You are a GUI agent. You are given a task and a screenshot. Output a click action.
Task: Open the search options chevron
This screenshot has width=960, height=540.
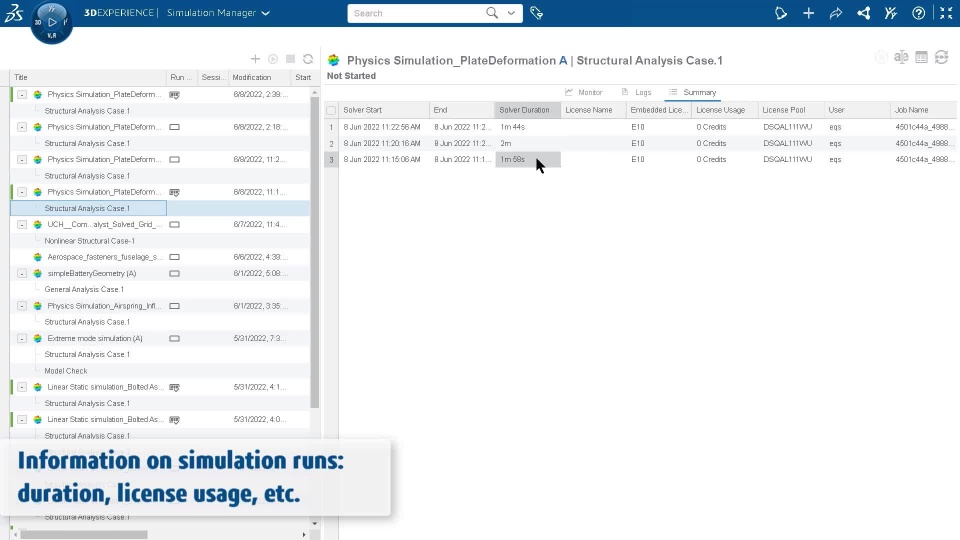pyautogui.click(x=511, y=13)
